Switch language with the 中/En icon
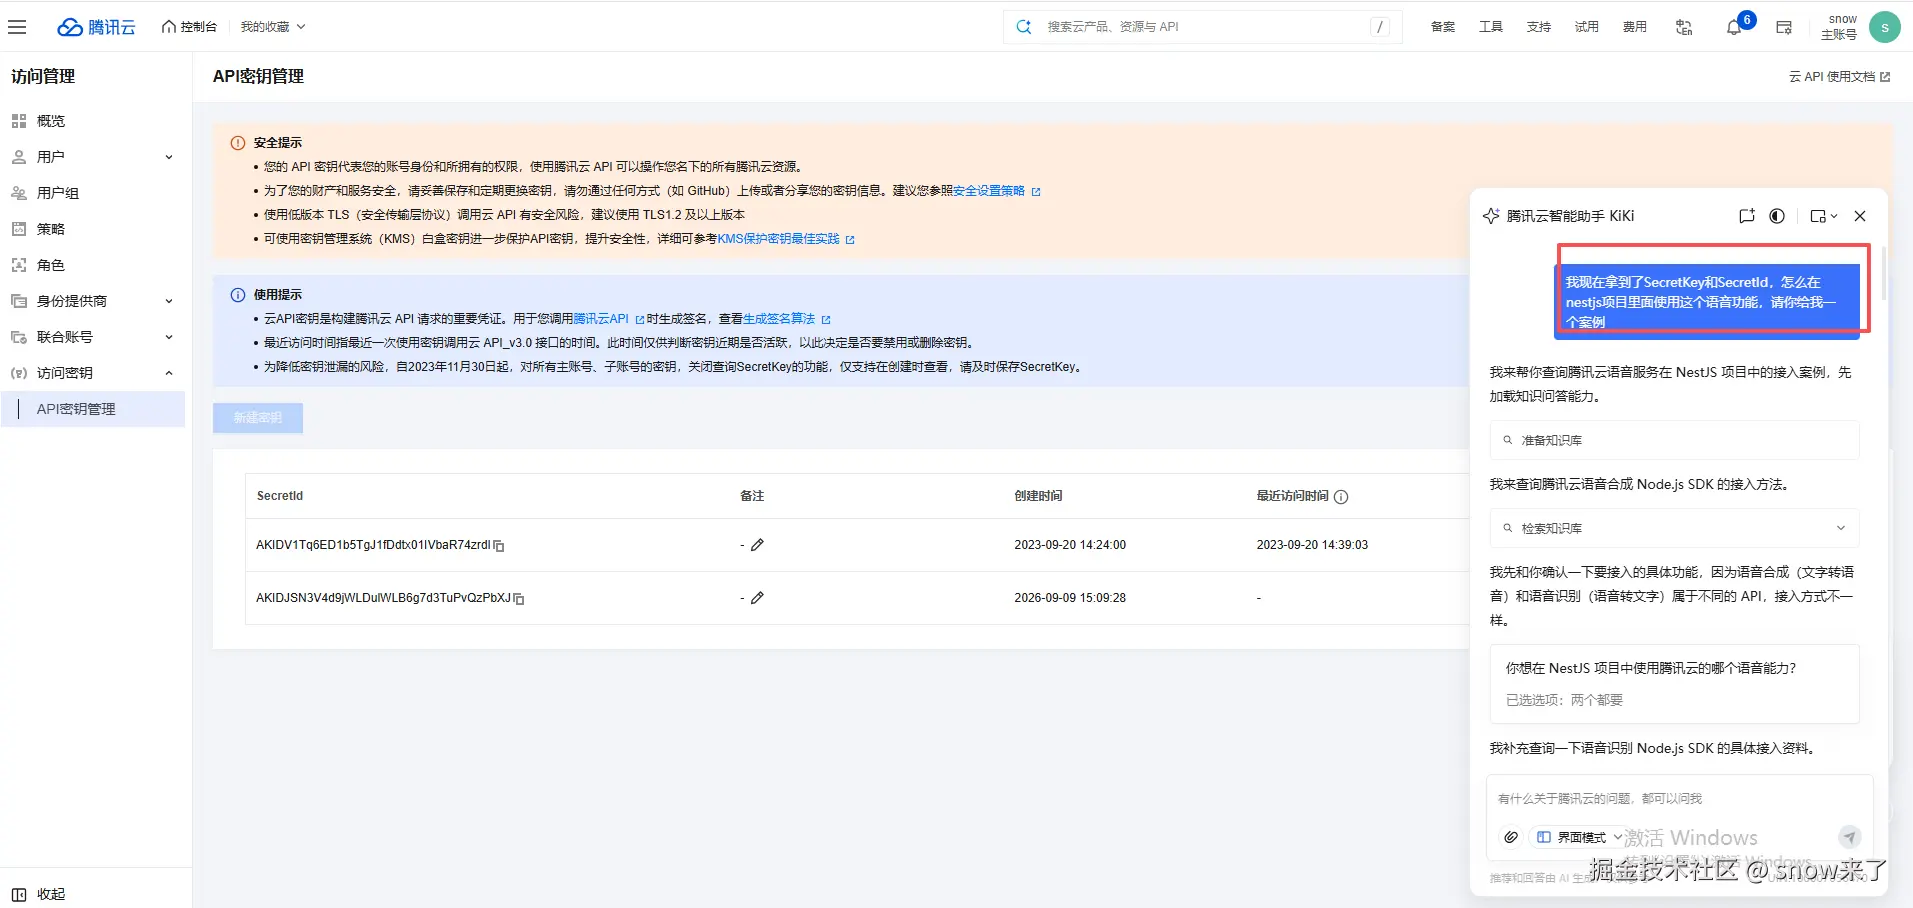Image resolution: width=1913 pixels, height=908 pixels. 1684,27
